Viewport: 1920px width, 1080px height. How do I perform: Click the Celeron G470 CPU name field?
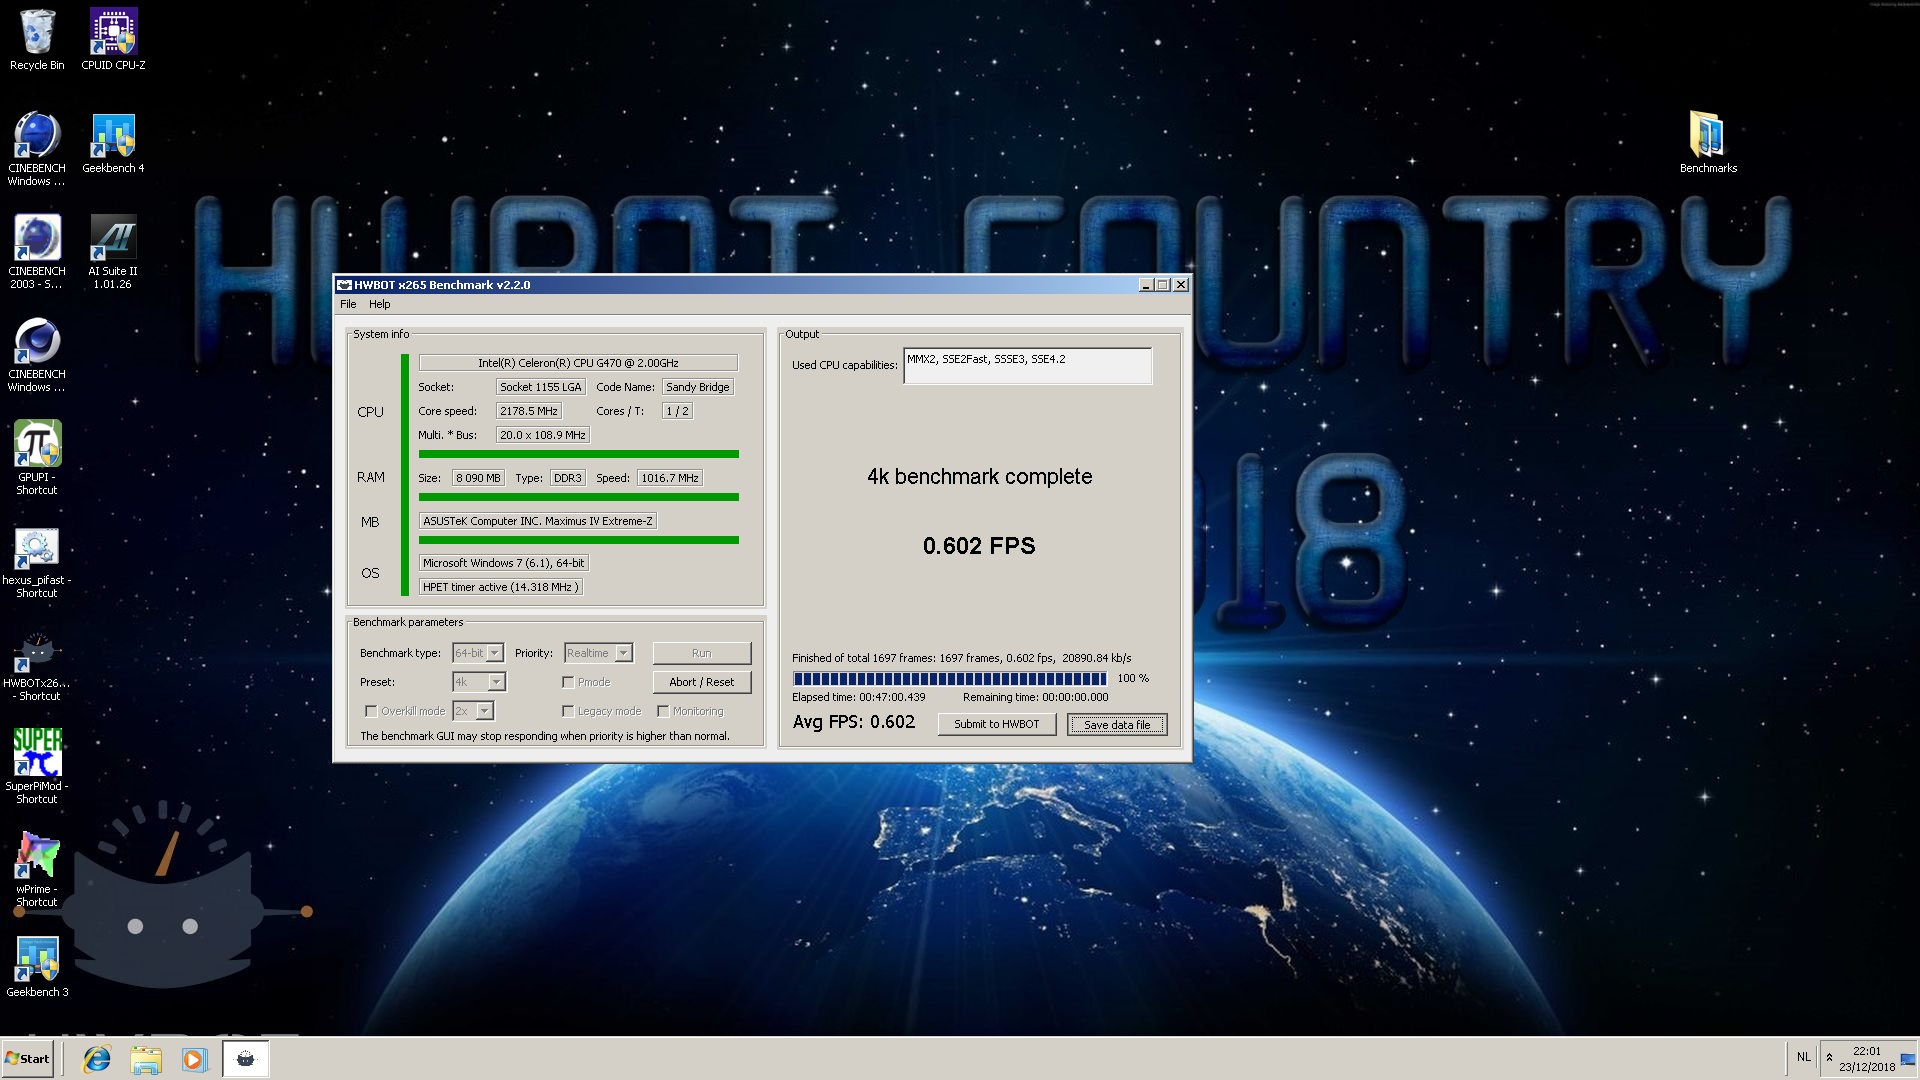[x=578, y=363]
